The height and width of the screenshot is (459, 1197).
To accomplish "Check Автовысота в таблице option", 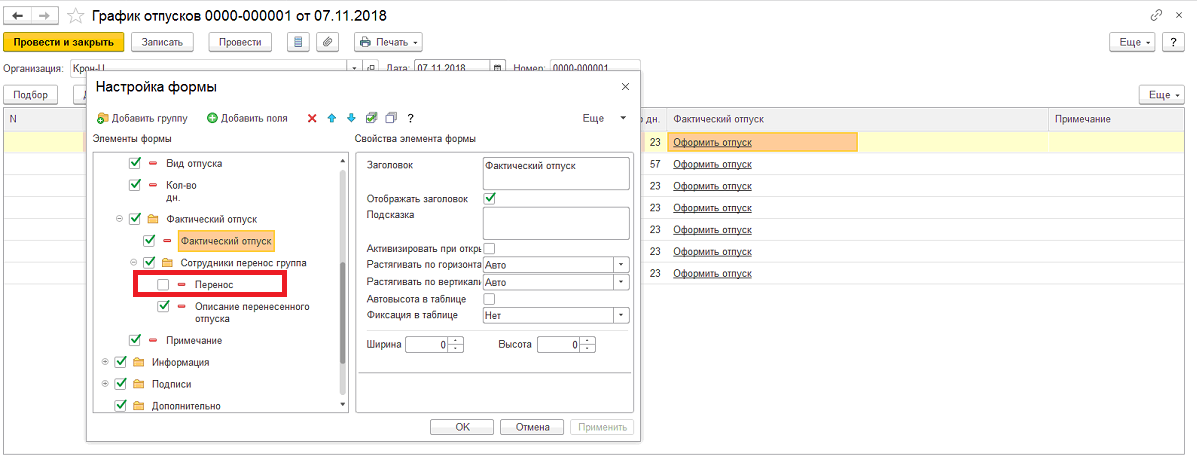I will 490,299.
